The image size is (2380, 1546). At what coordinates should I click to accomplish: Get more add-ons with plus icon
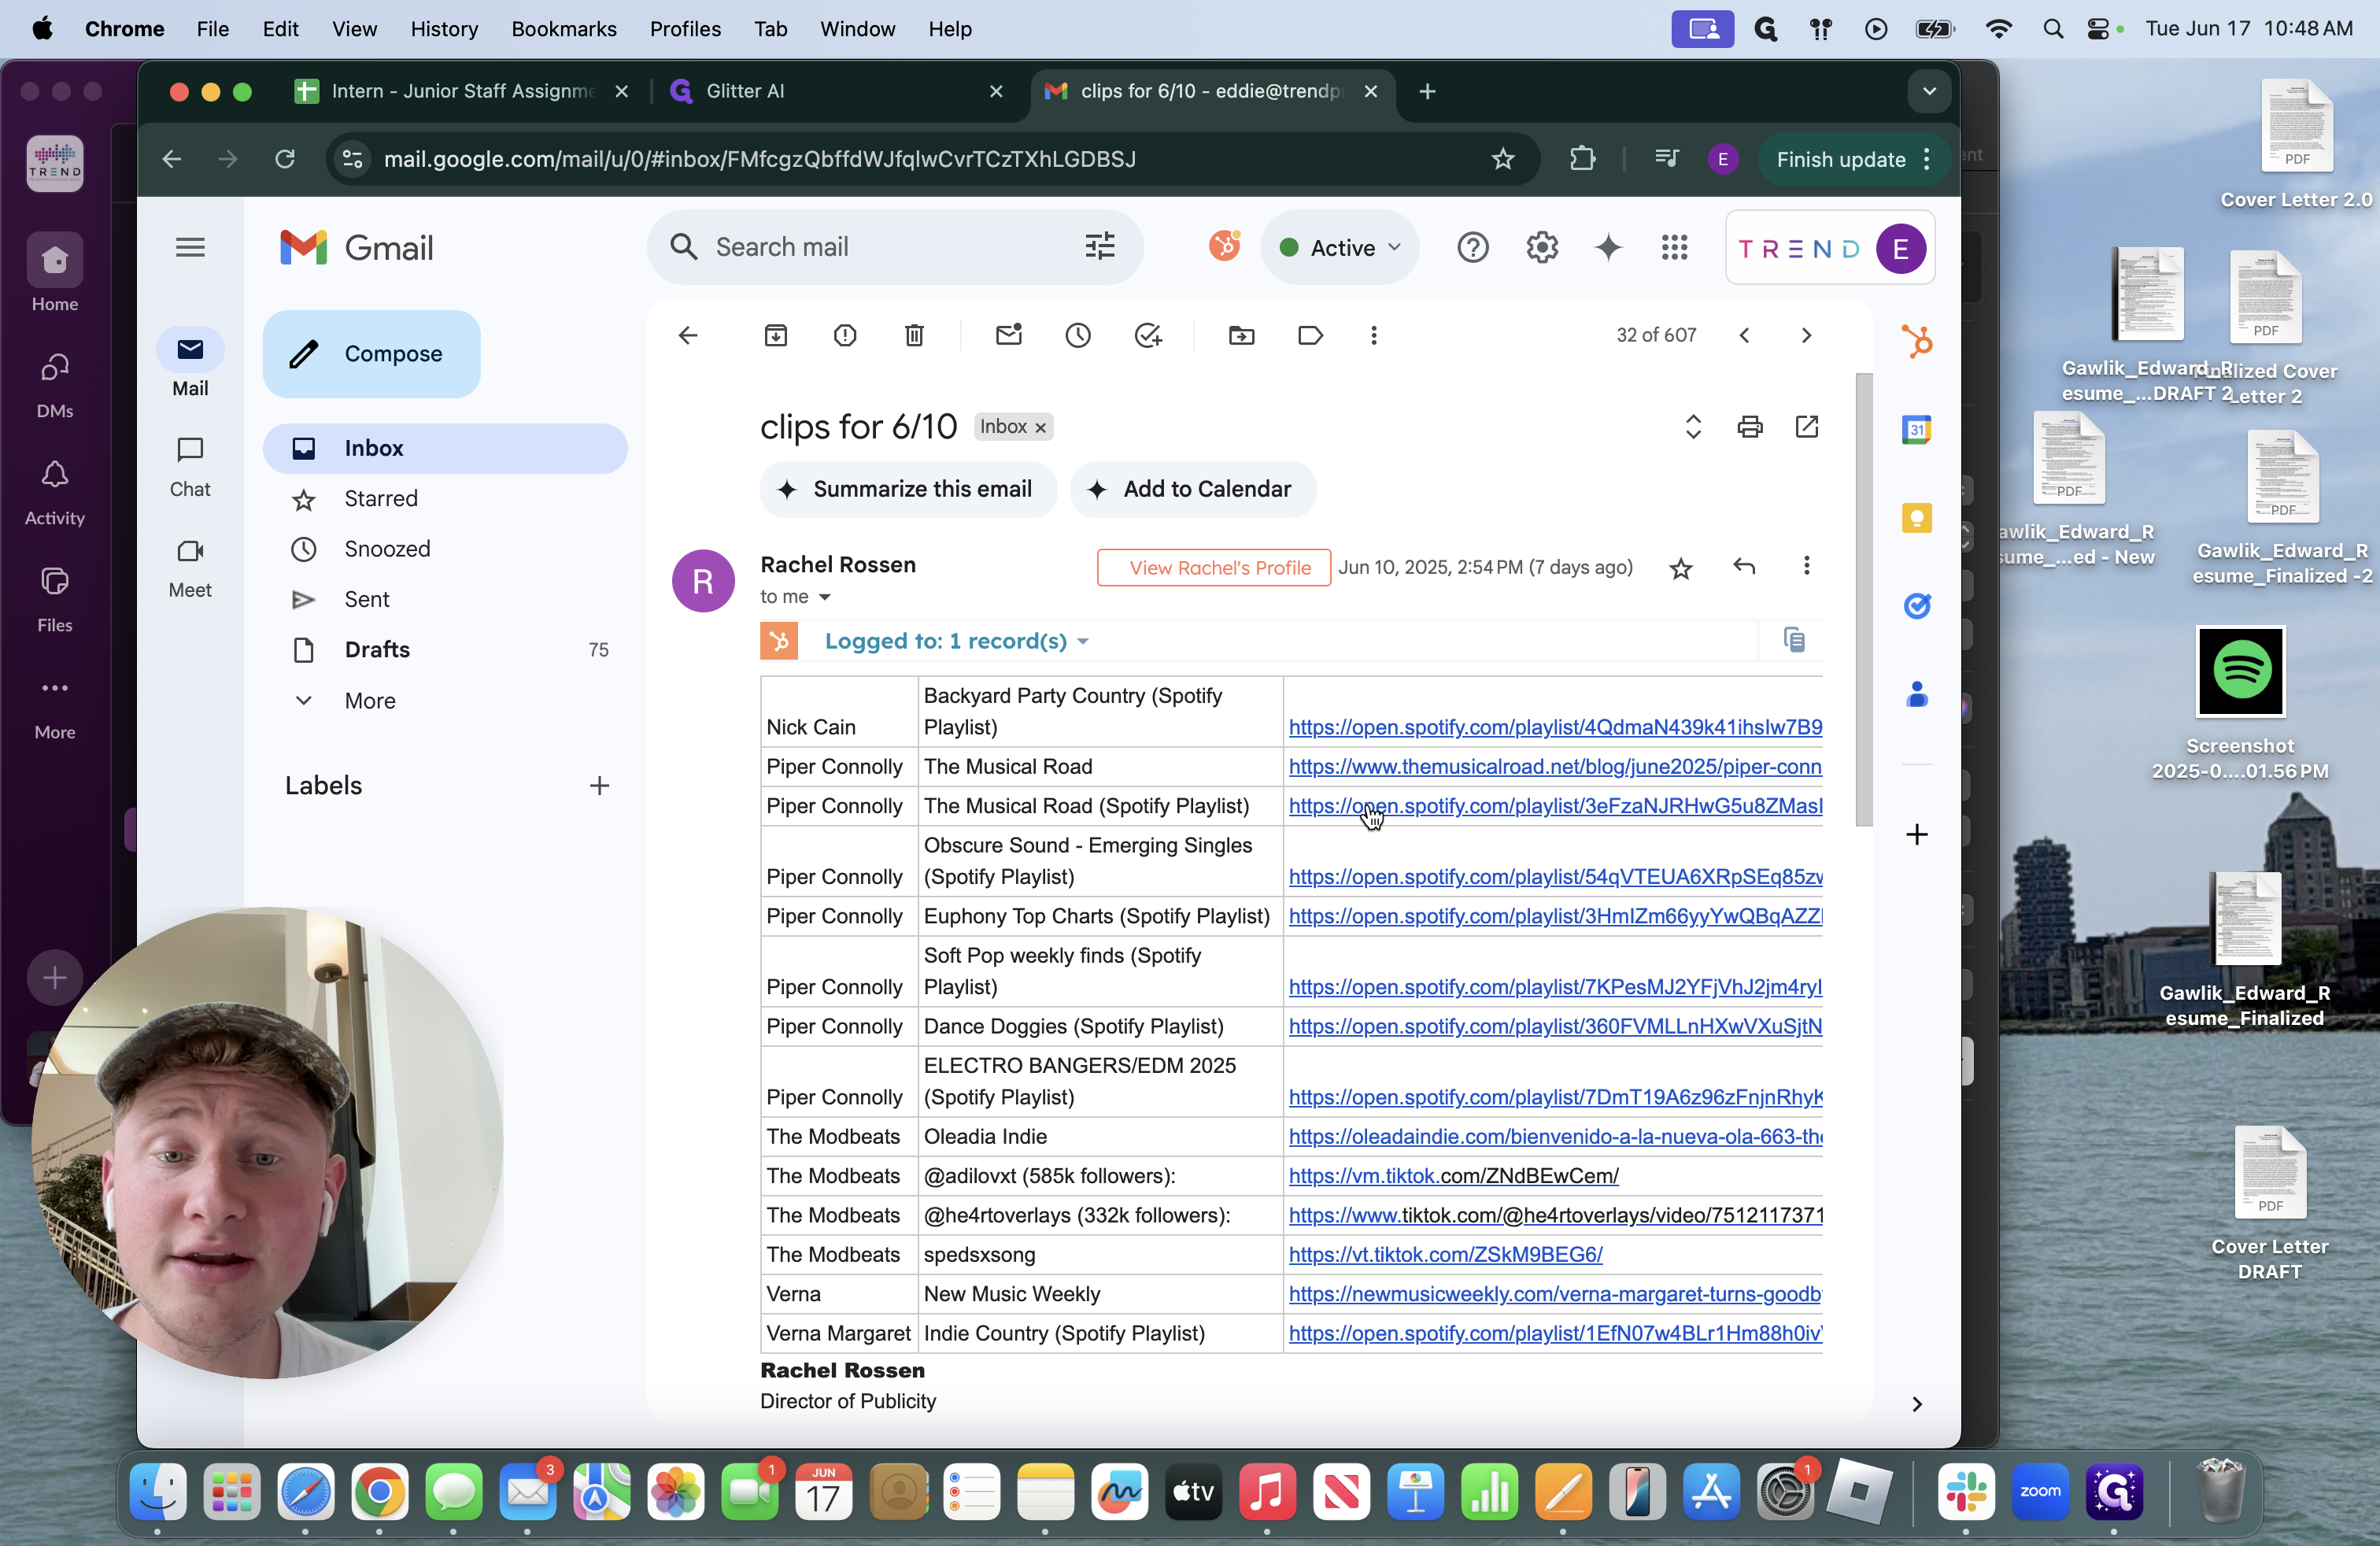click(1916, 834)
